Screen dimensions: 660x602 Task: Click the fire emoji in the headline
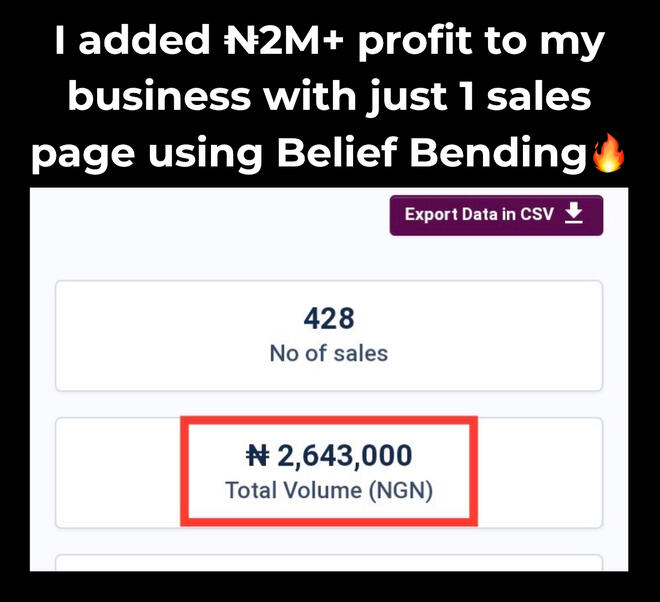tap(608, 153)
